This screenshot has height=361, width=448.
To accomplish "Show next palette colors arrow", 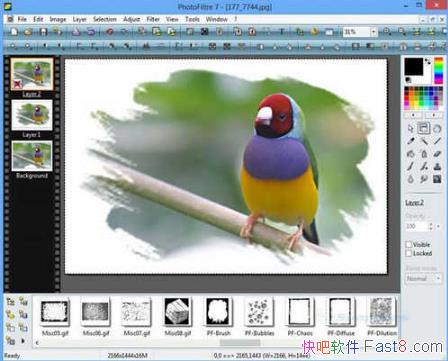I will coord(434,115).
